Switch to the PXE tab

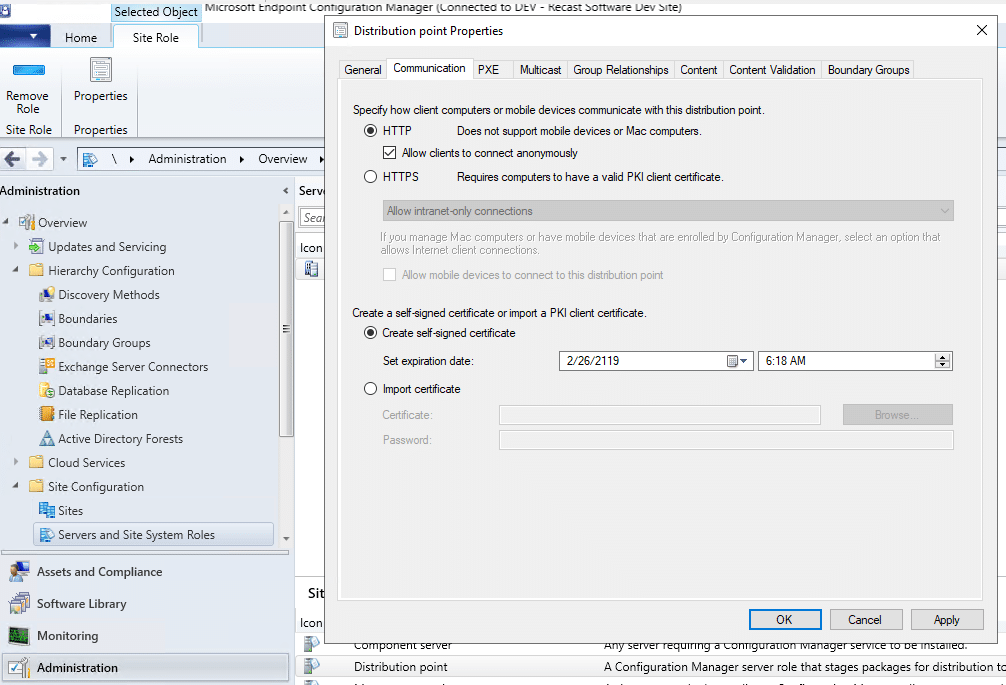(x=488, y=70)
